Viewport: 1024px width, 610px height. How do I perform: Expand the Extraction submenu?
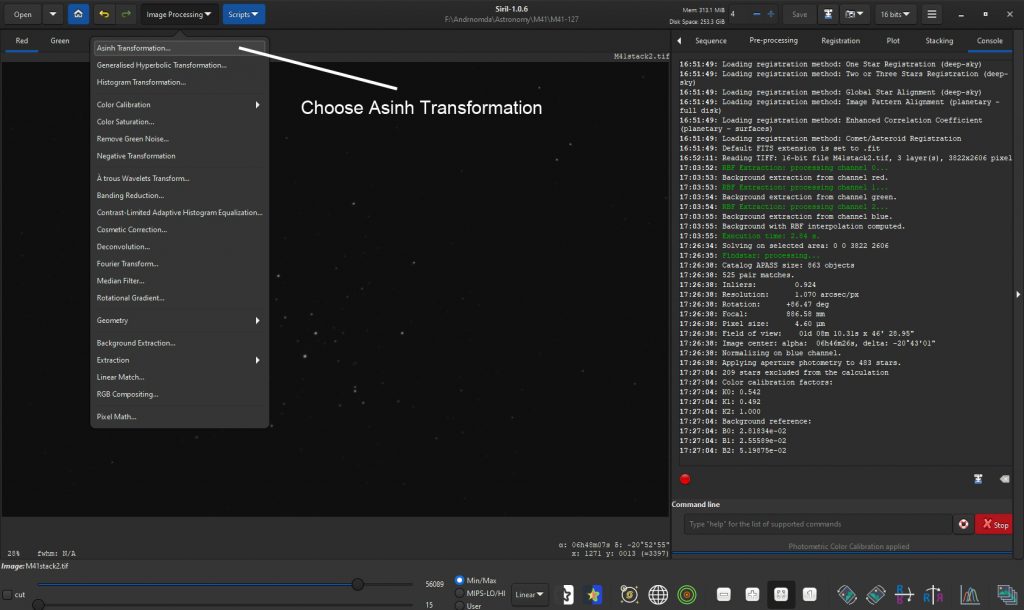(x=178, y=360)
